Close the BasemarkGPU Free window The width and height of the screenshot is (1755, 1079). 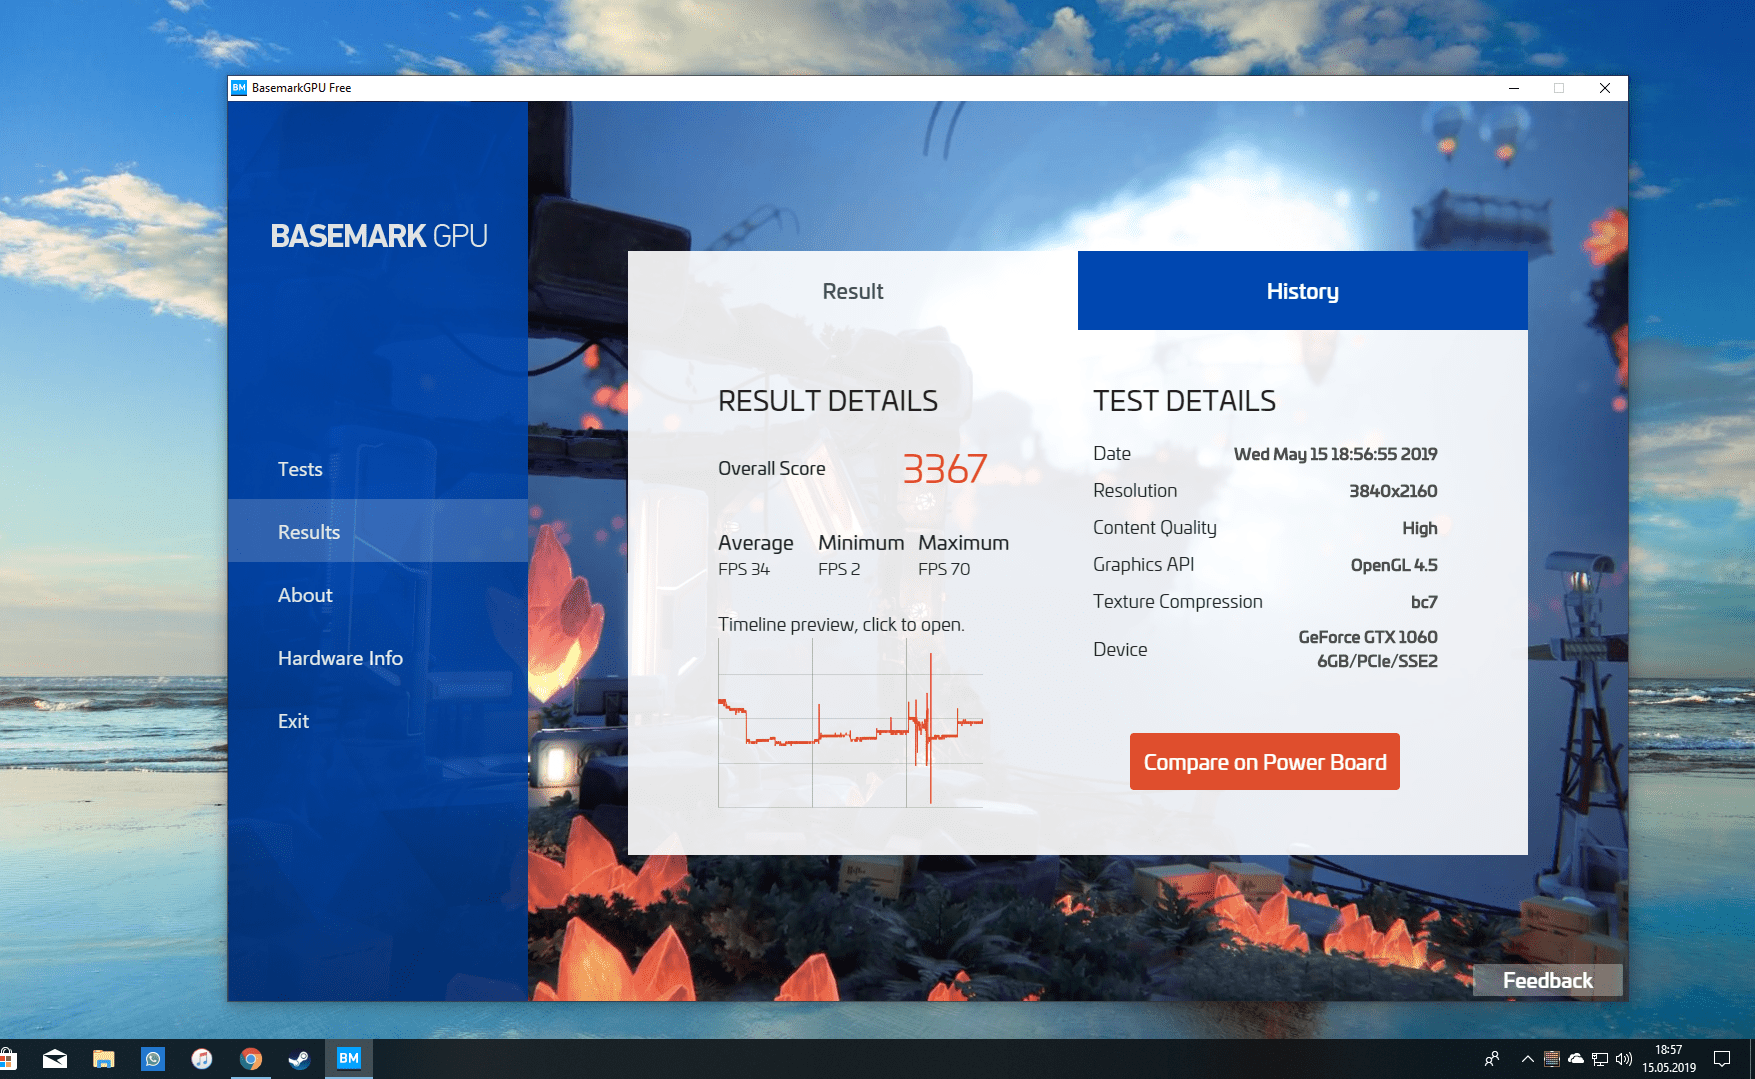(x=1605, y=88)
